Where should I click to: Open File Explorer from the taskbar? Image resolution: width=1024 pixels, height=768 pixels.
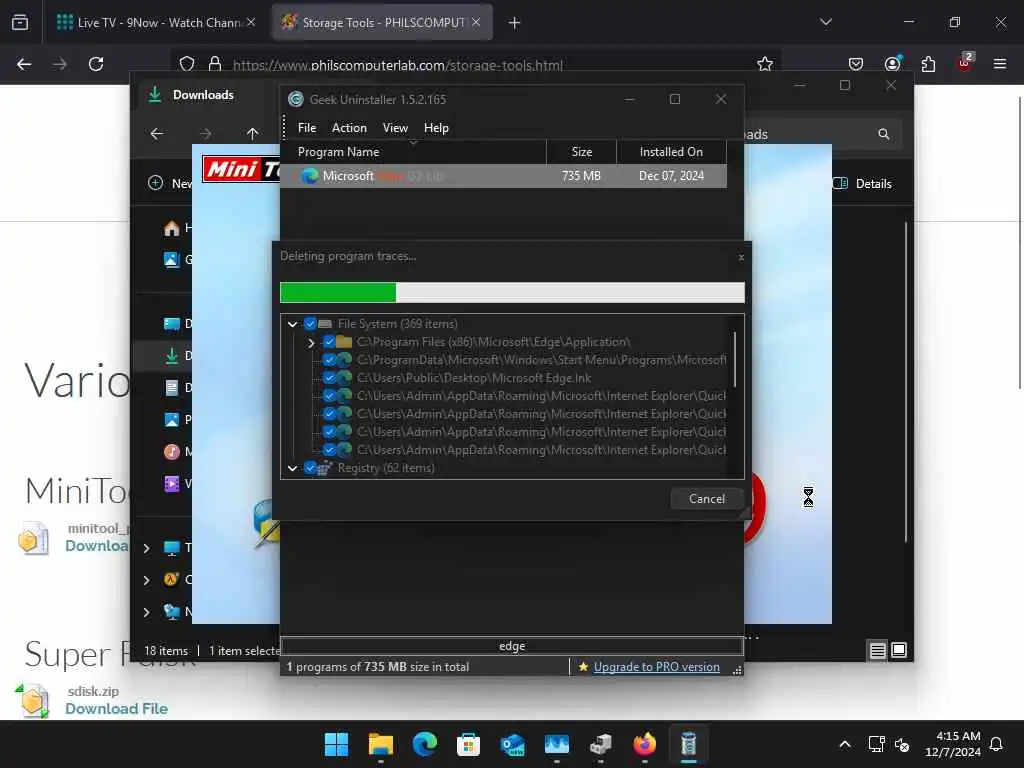tap(381, 744)
